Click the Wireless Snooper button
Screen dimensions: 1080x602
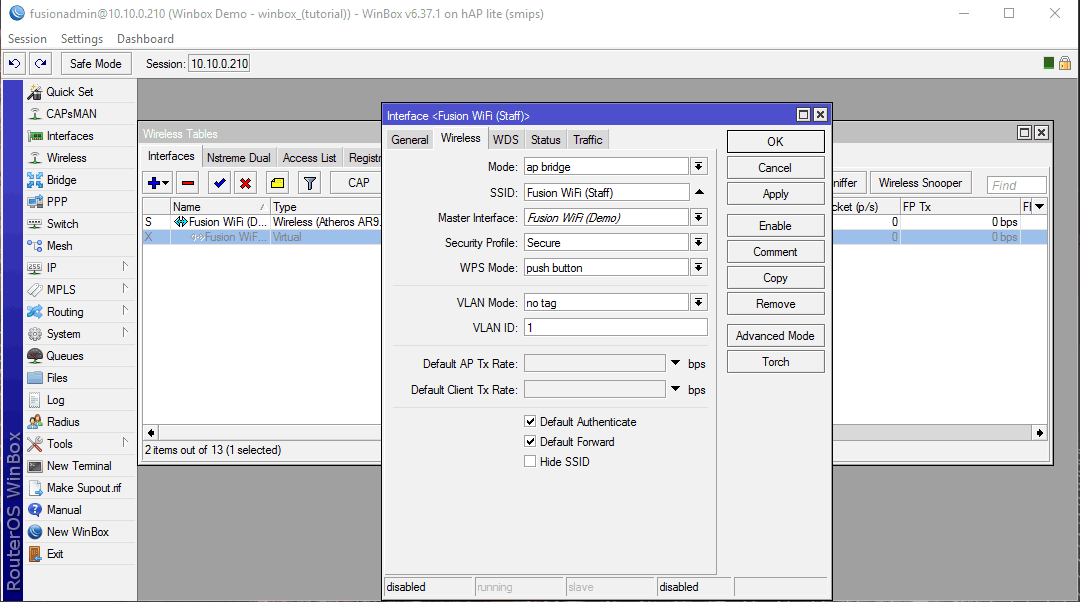pyautogui.click(x=920, y=183)
